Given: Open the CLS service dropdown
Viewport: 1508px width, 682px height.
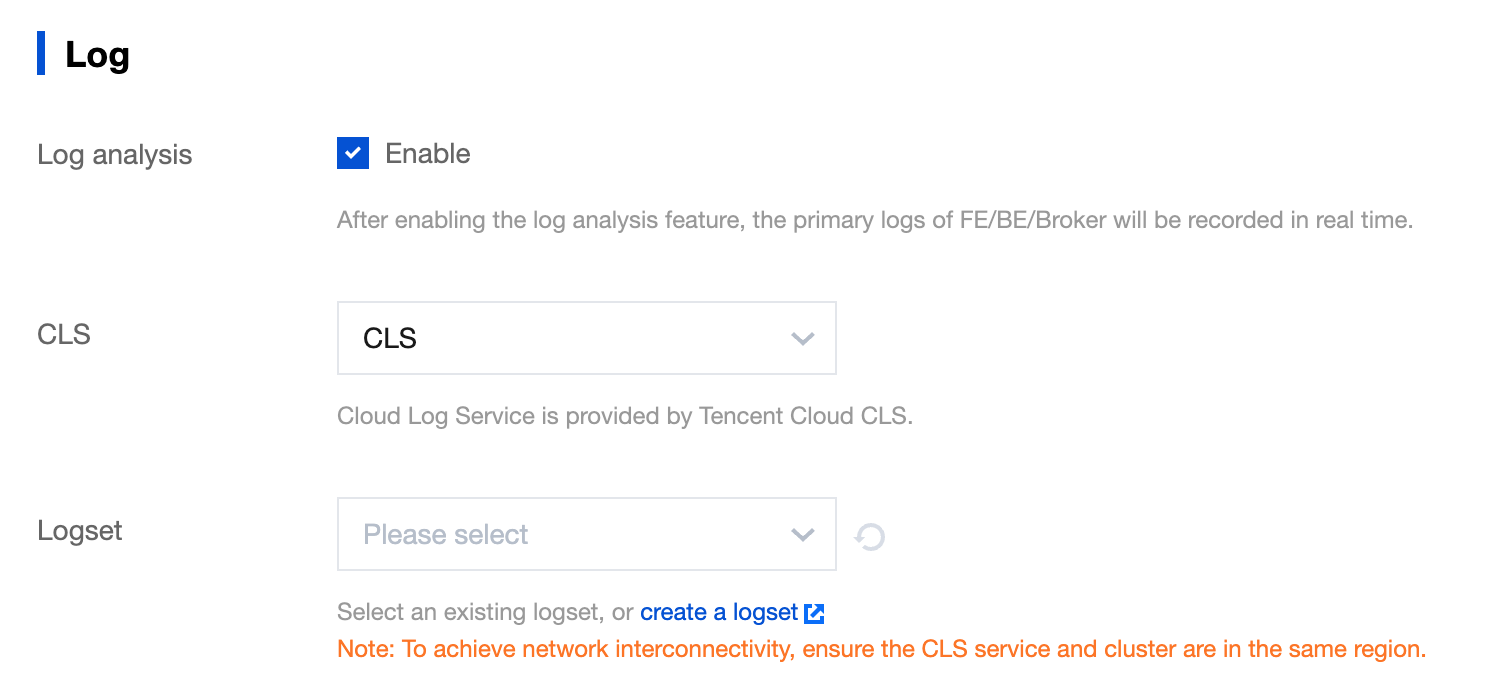Looking at the screenshot, I should click(586, 339).
